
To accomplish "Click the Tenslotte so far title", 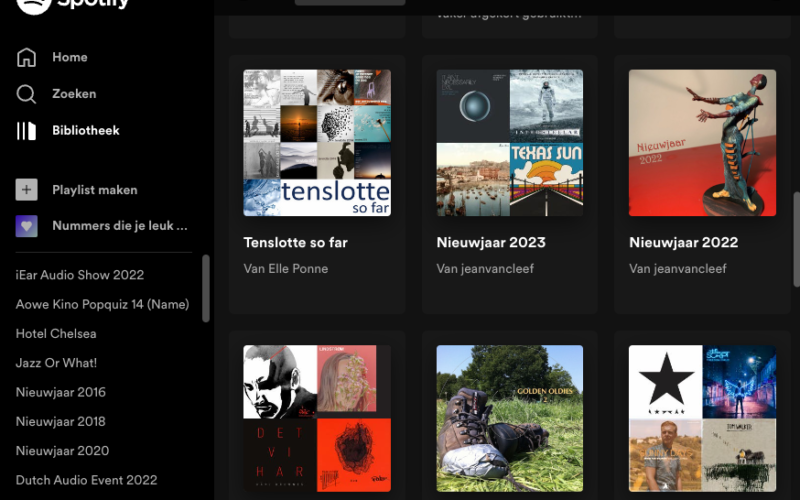I will pos(295,242).
